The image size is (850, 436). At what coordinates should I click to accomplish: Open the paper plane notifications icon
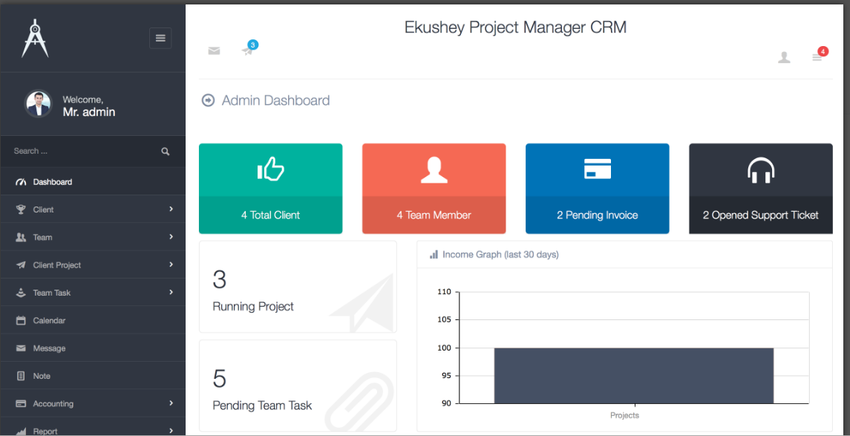pyautogui.click(x=247, y=50)
